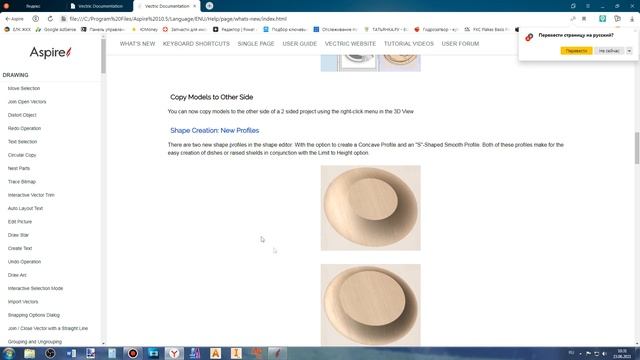Open the Interactive Selection Mode sidebar link

(x=36, y=288)
